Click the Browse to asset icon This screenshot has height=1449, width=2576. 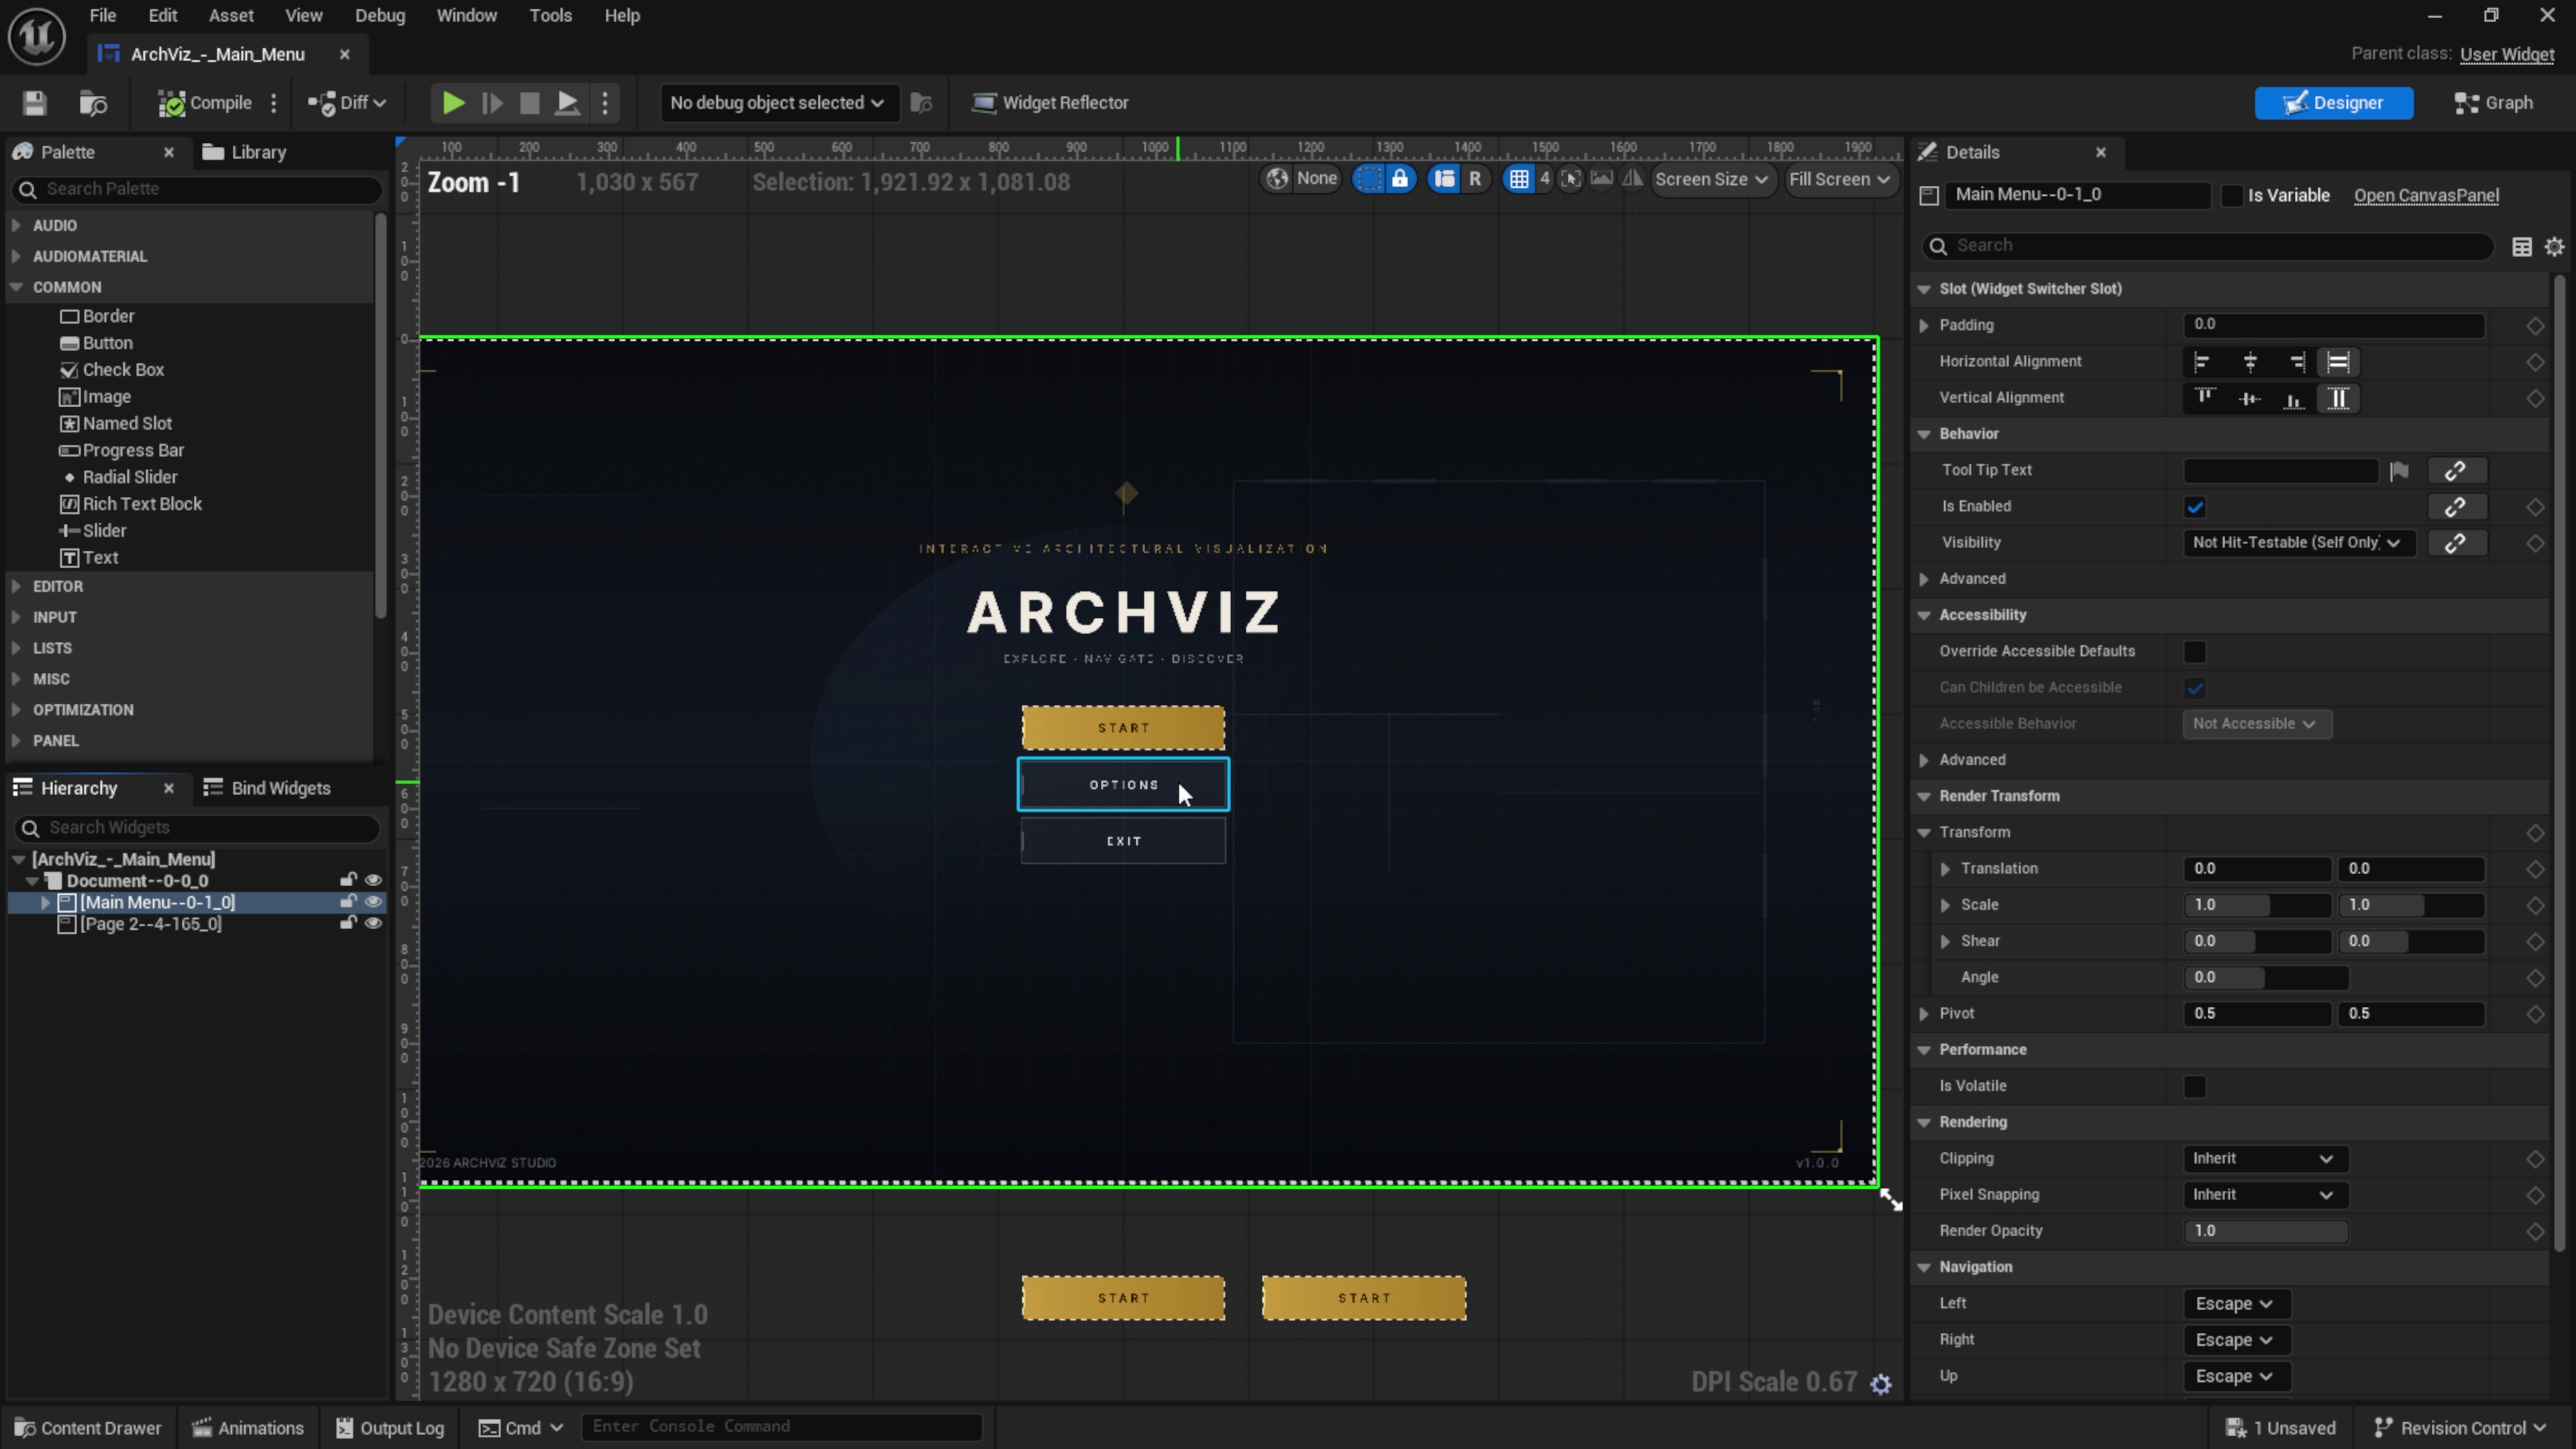tap(93, 103)
